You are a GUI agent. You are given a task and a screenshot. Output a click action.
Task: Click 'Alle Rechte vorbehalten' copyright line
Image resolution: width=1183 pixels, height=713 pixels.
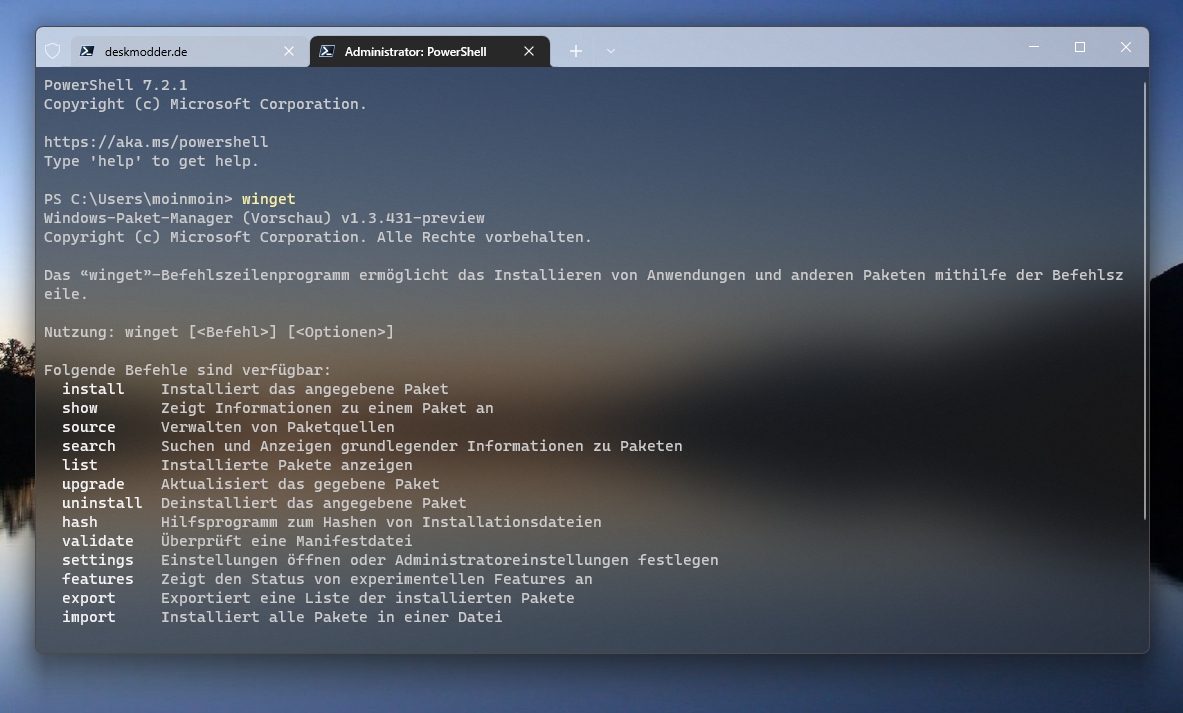click(x=318, y=237)
